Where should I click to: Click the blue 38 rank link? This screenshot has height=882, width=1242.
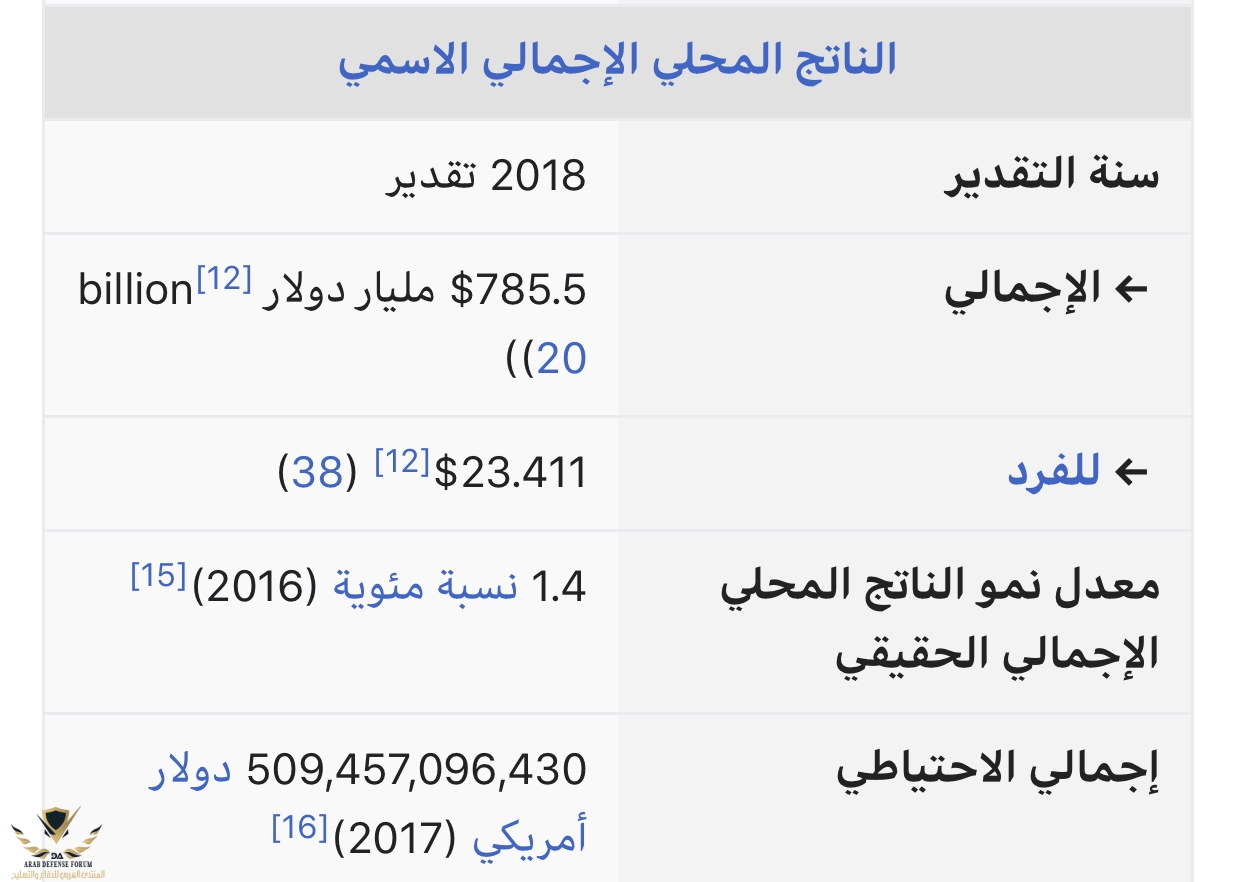[318, 473]
